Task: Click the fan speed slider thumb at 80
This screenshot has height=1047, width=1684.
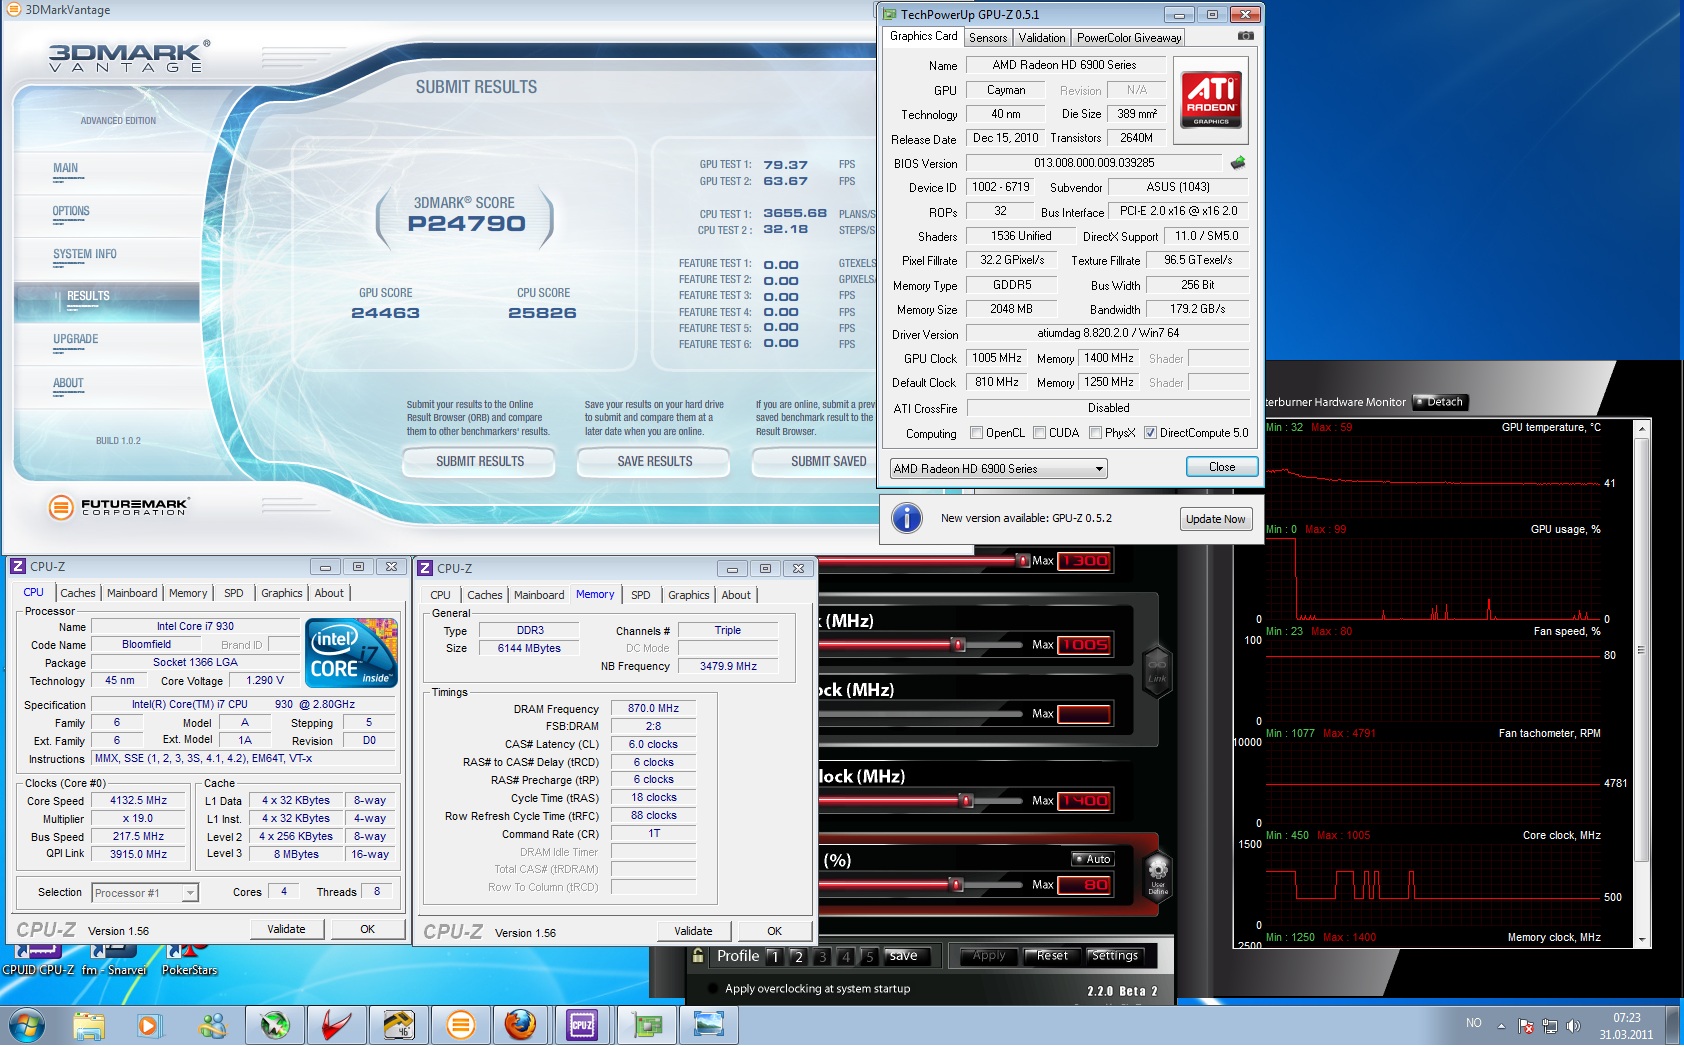Action: (x=957, y=884)
